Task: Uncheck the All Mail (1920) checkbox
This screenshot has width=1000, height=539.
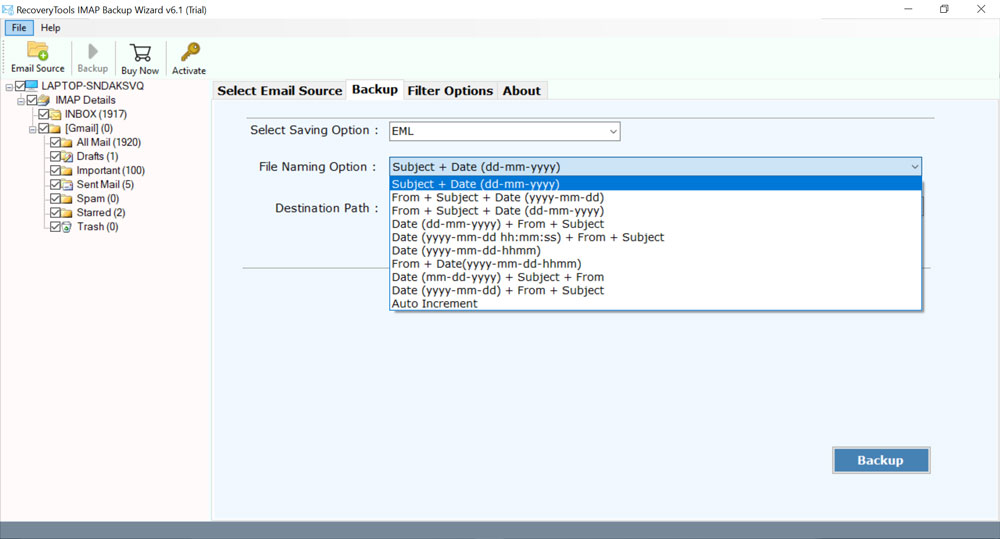Action: [x=55, y=142]
